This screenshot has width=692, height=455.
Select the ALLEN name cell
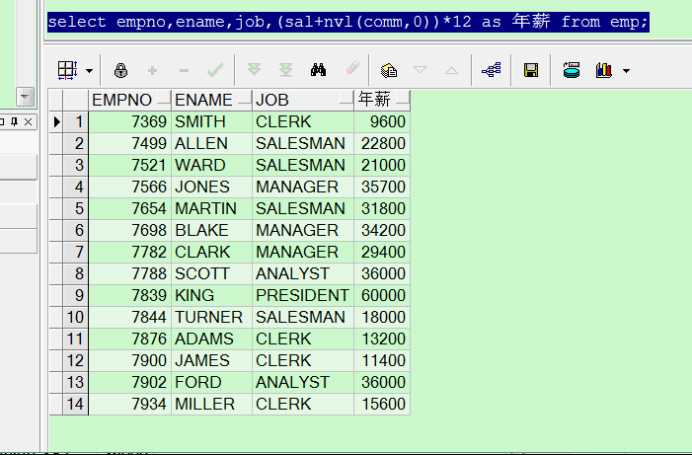(x=211, y=143)
